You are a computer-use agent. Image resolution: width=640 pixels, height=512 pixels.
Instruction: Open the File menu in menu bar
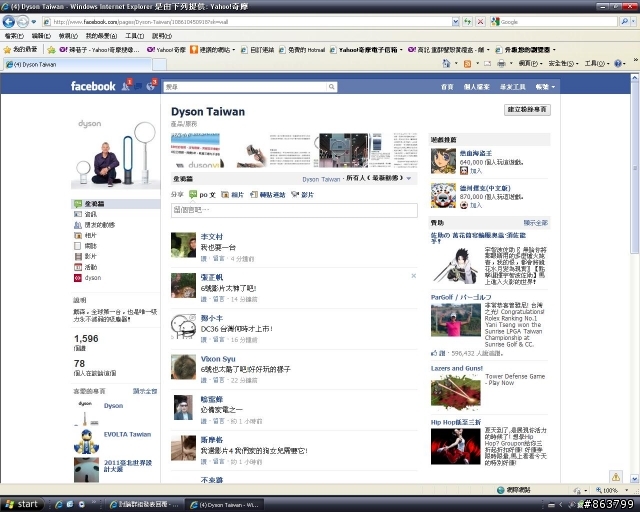tap(14, 36)
